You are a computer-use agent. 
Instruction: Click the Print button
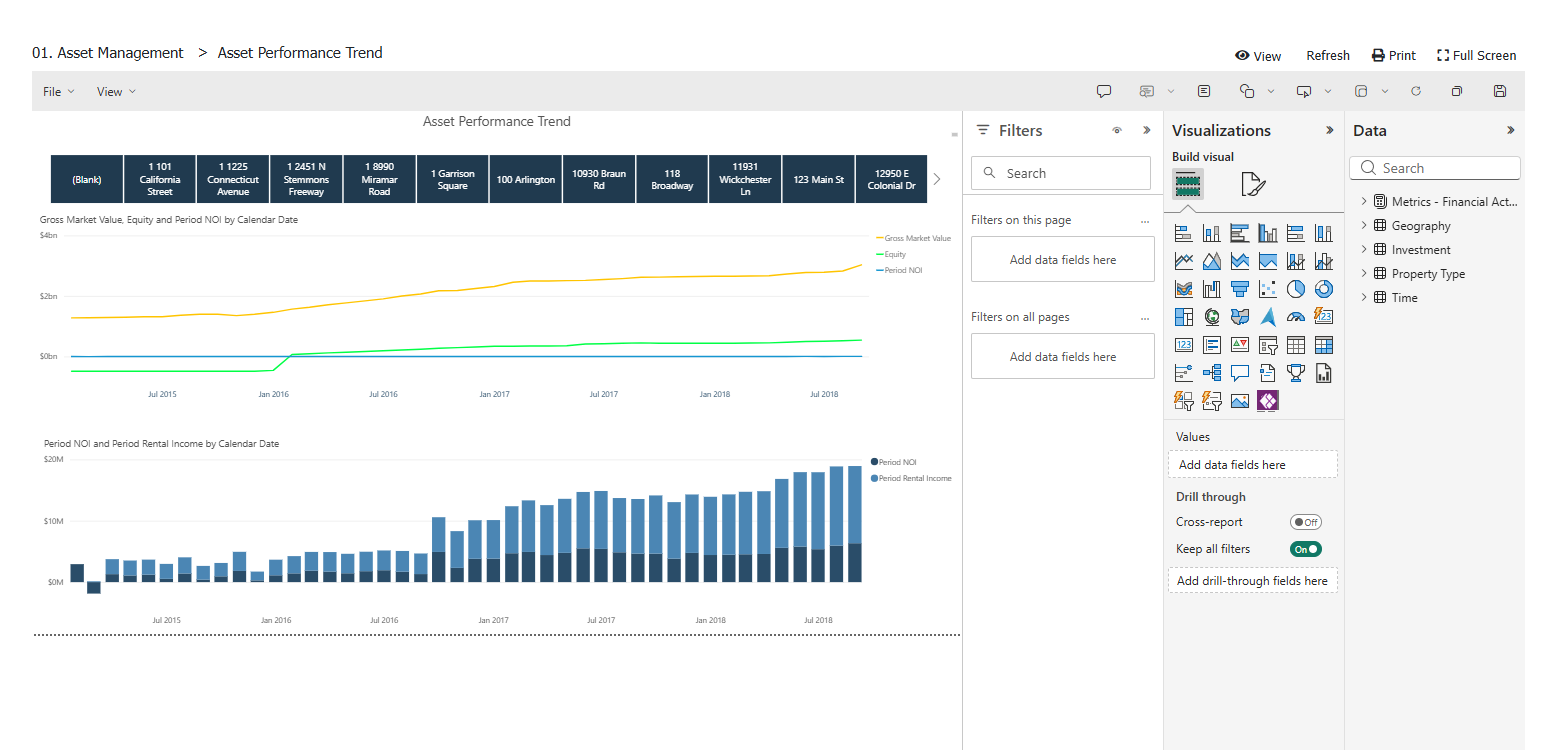point(1393,56)
